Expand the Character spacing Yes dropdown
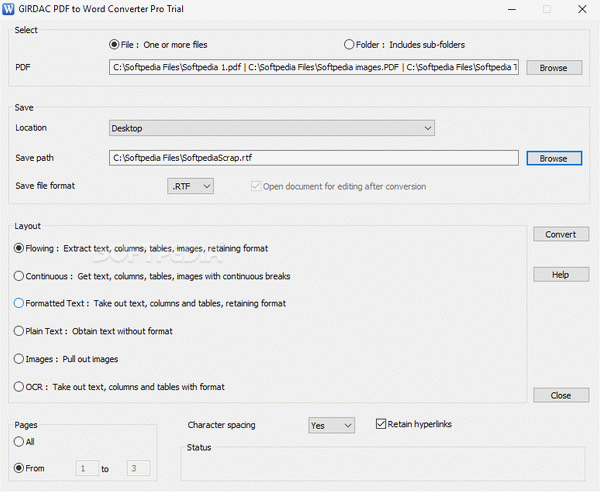Viewport: 600px width, 492px height. pyautogui.click(x=331, y=425)
